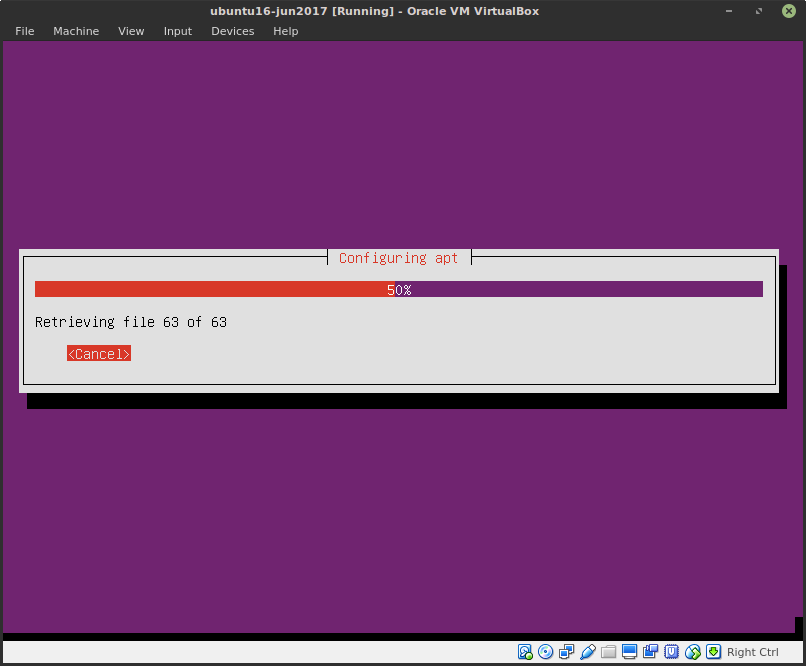This screenshot has width=806, height=666.
Task: Open the Devices menu
Action: tap(232, 31)
